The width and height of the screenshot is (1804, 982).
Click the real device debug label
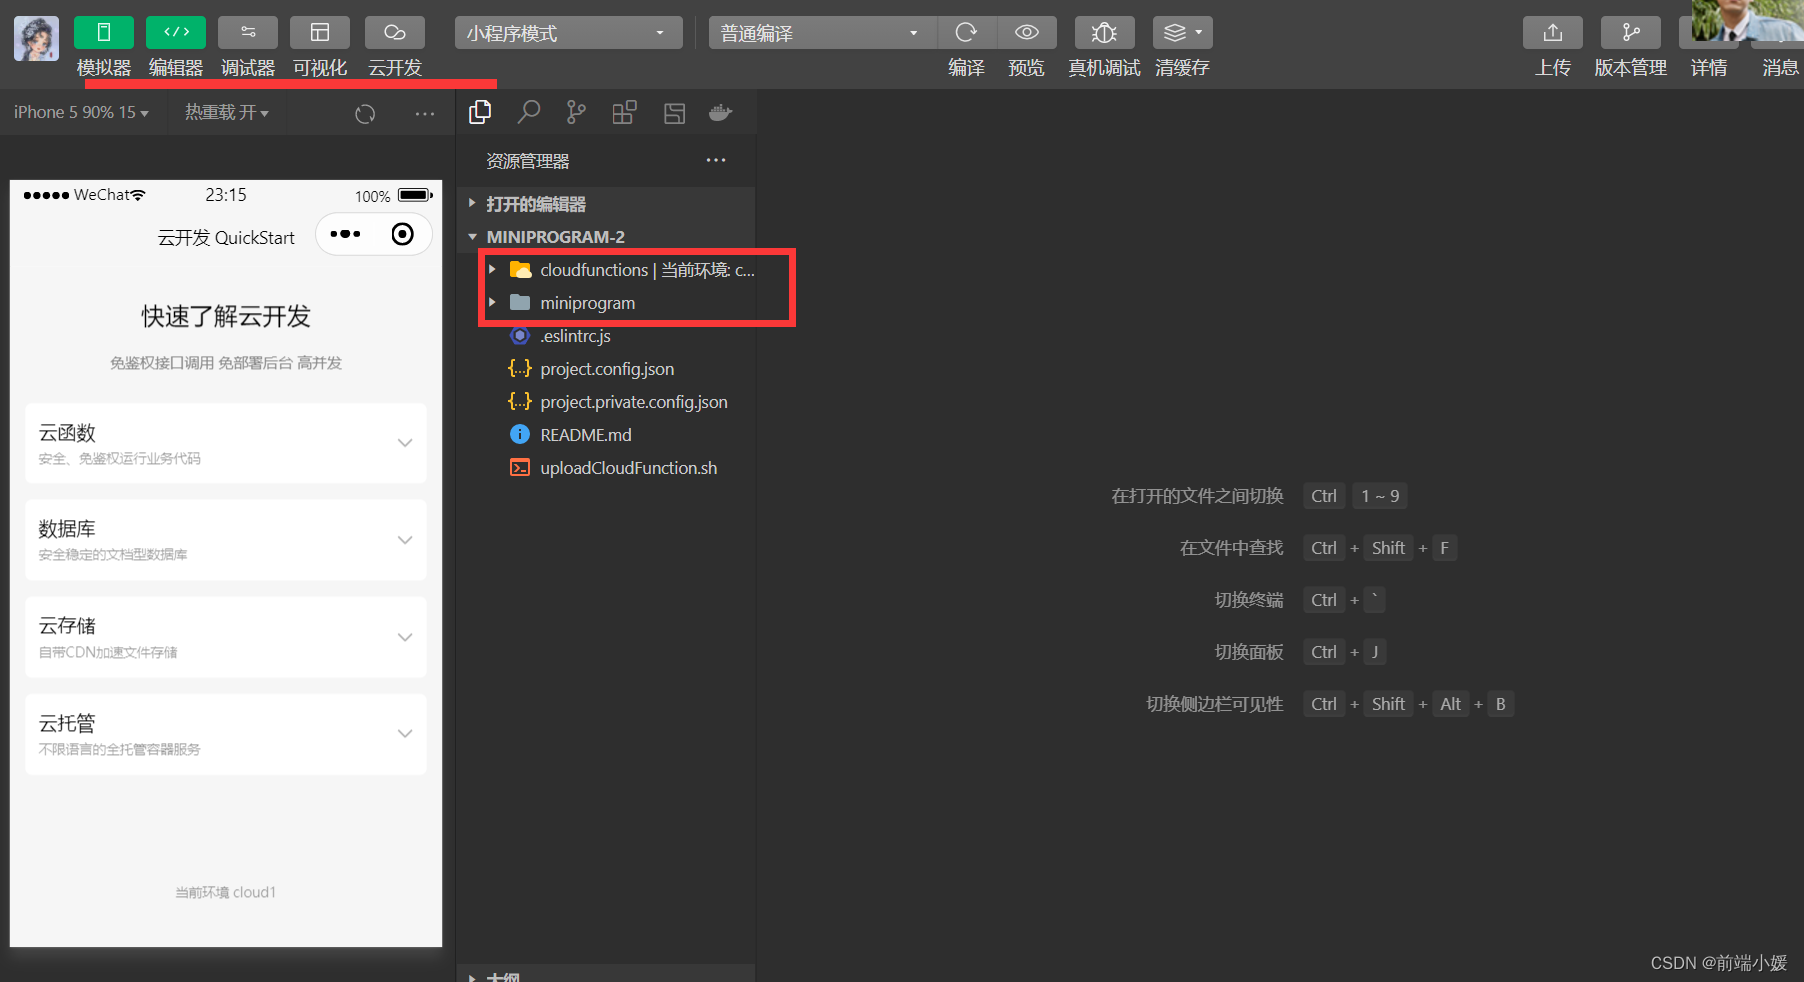coord(1104,68)
